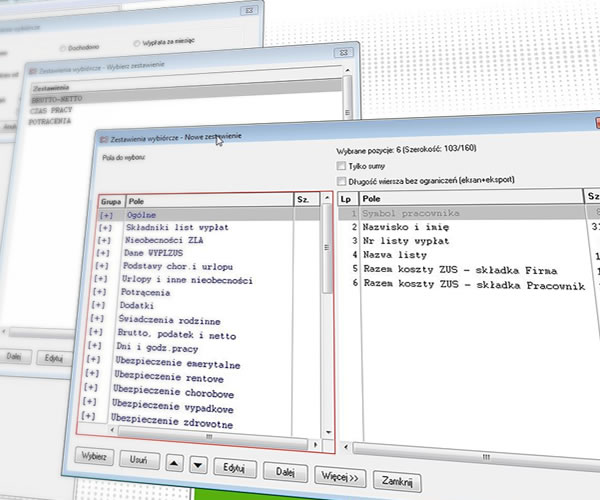The width and height of the screenshot is (600, 500).
Task: Select the Dochodowo radio option
Action: pyautogui.click(x=63, y=48)
